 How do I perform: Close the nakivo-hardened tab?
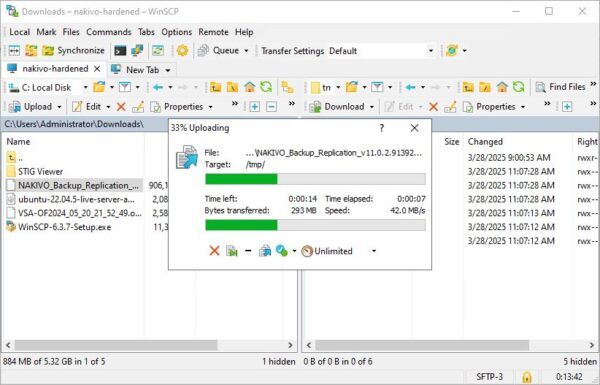97,69
